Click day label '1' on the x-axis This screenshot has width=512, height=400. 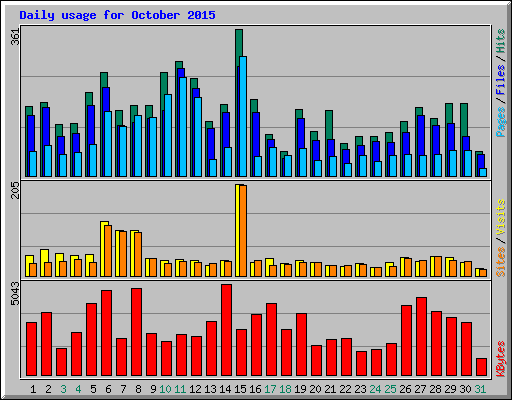[x=33, y=389]
